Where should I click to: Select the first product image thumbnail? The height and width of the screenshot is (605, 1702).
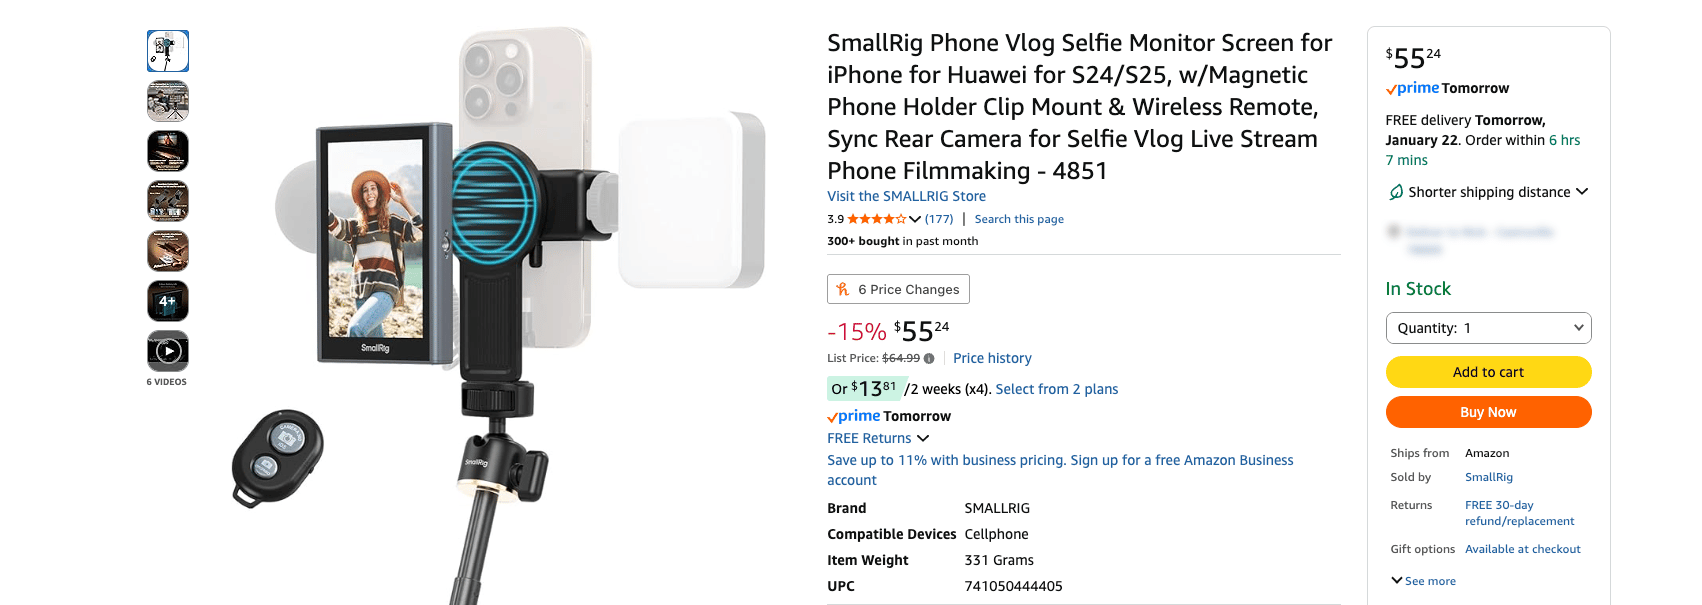point(168,51)
